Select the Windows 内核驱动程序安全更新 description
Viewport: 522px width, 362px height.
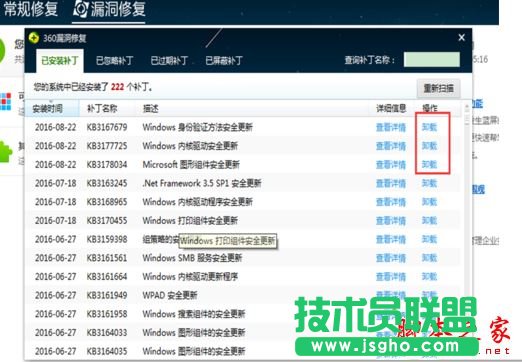(x=198, y=202)
